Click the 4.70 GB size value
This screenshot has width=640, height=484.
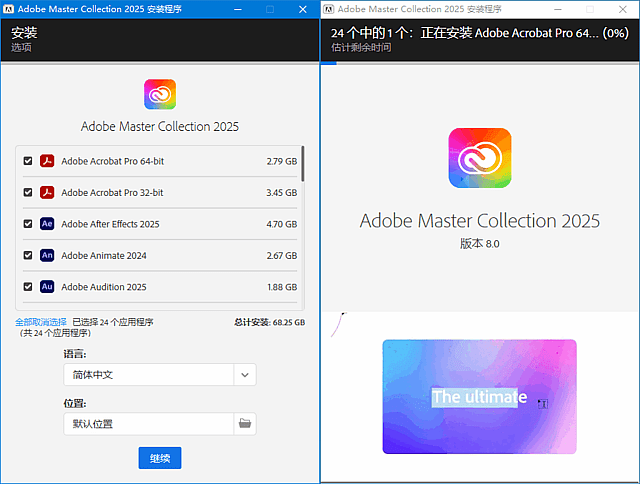click(282, 224)
